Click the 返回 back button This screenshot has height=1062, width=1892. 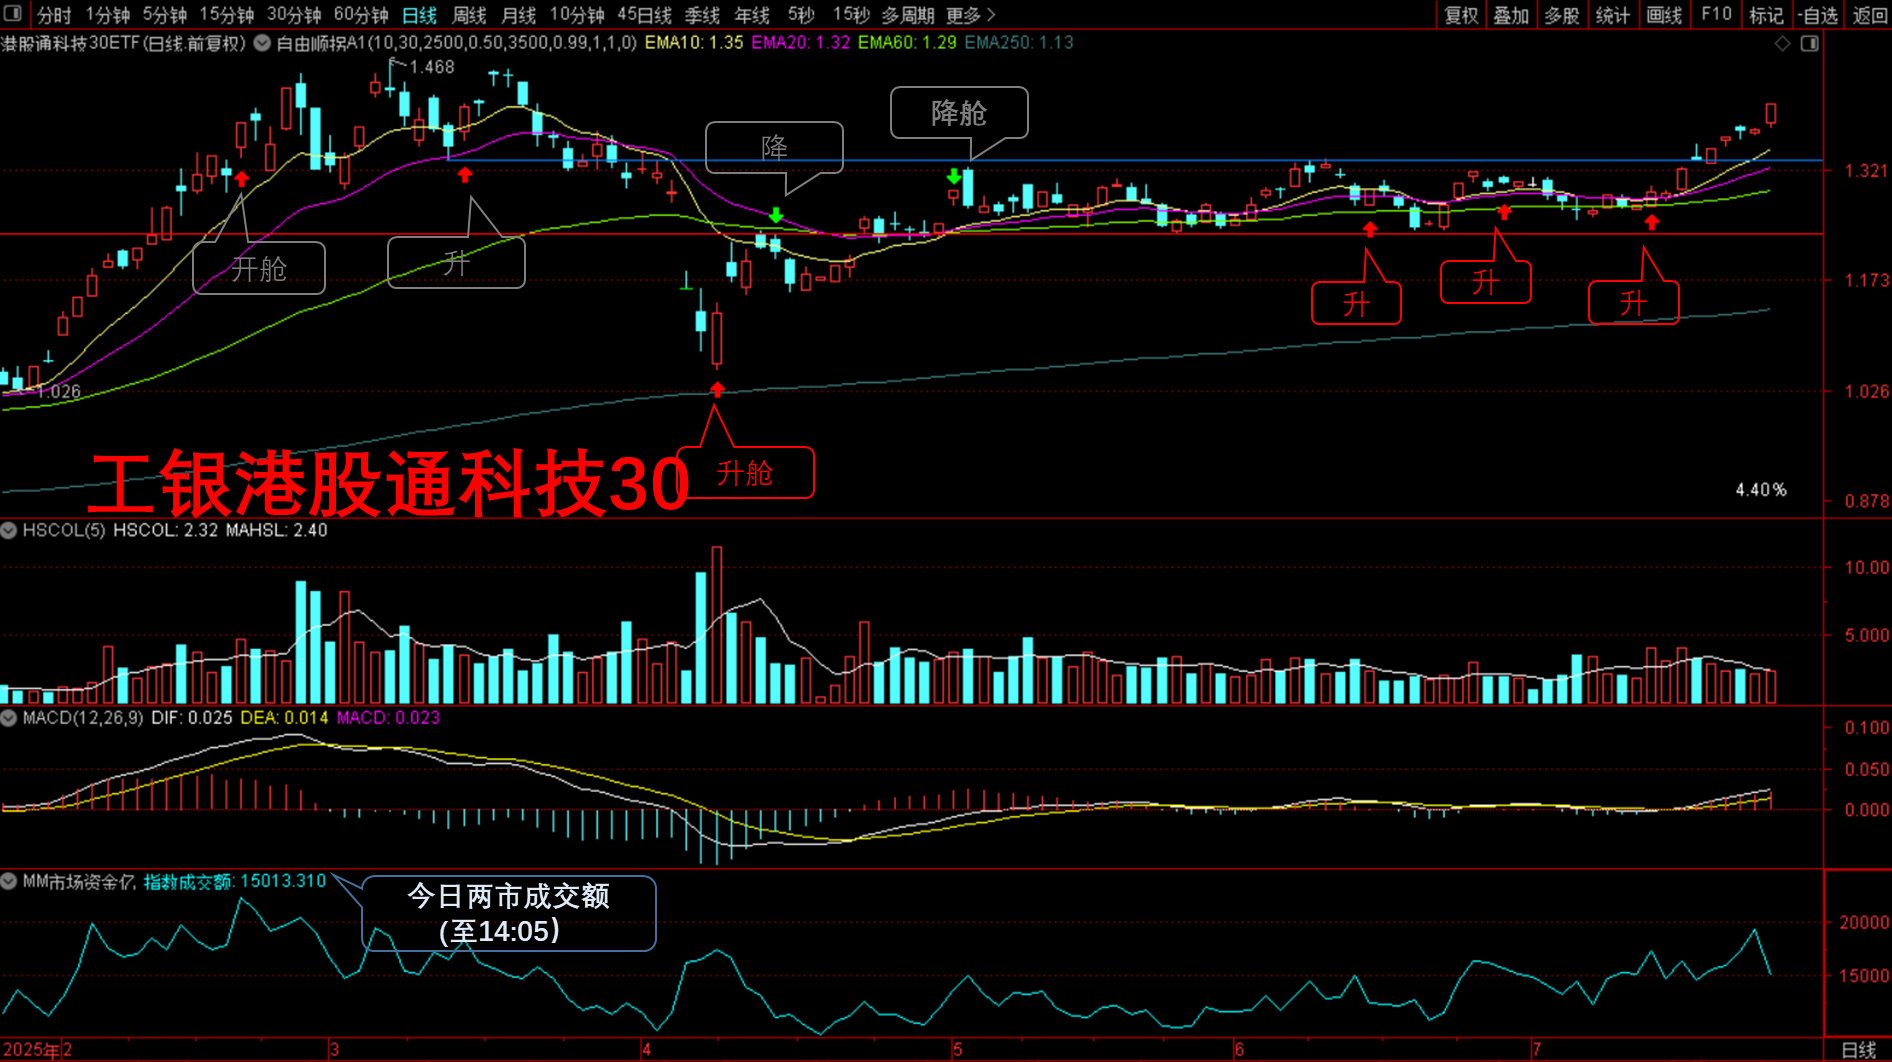click(1869, 15)
